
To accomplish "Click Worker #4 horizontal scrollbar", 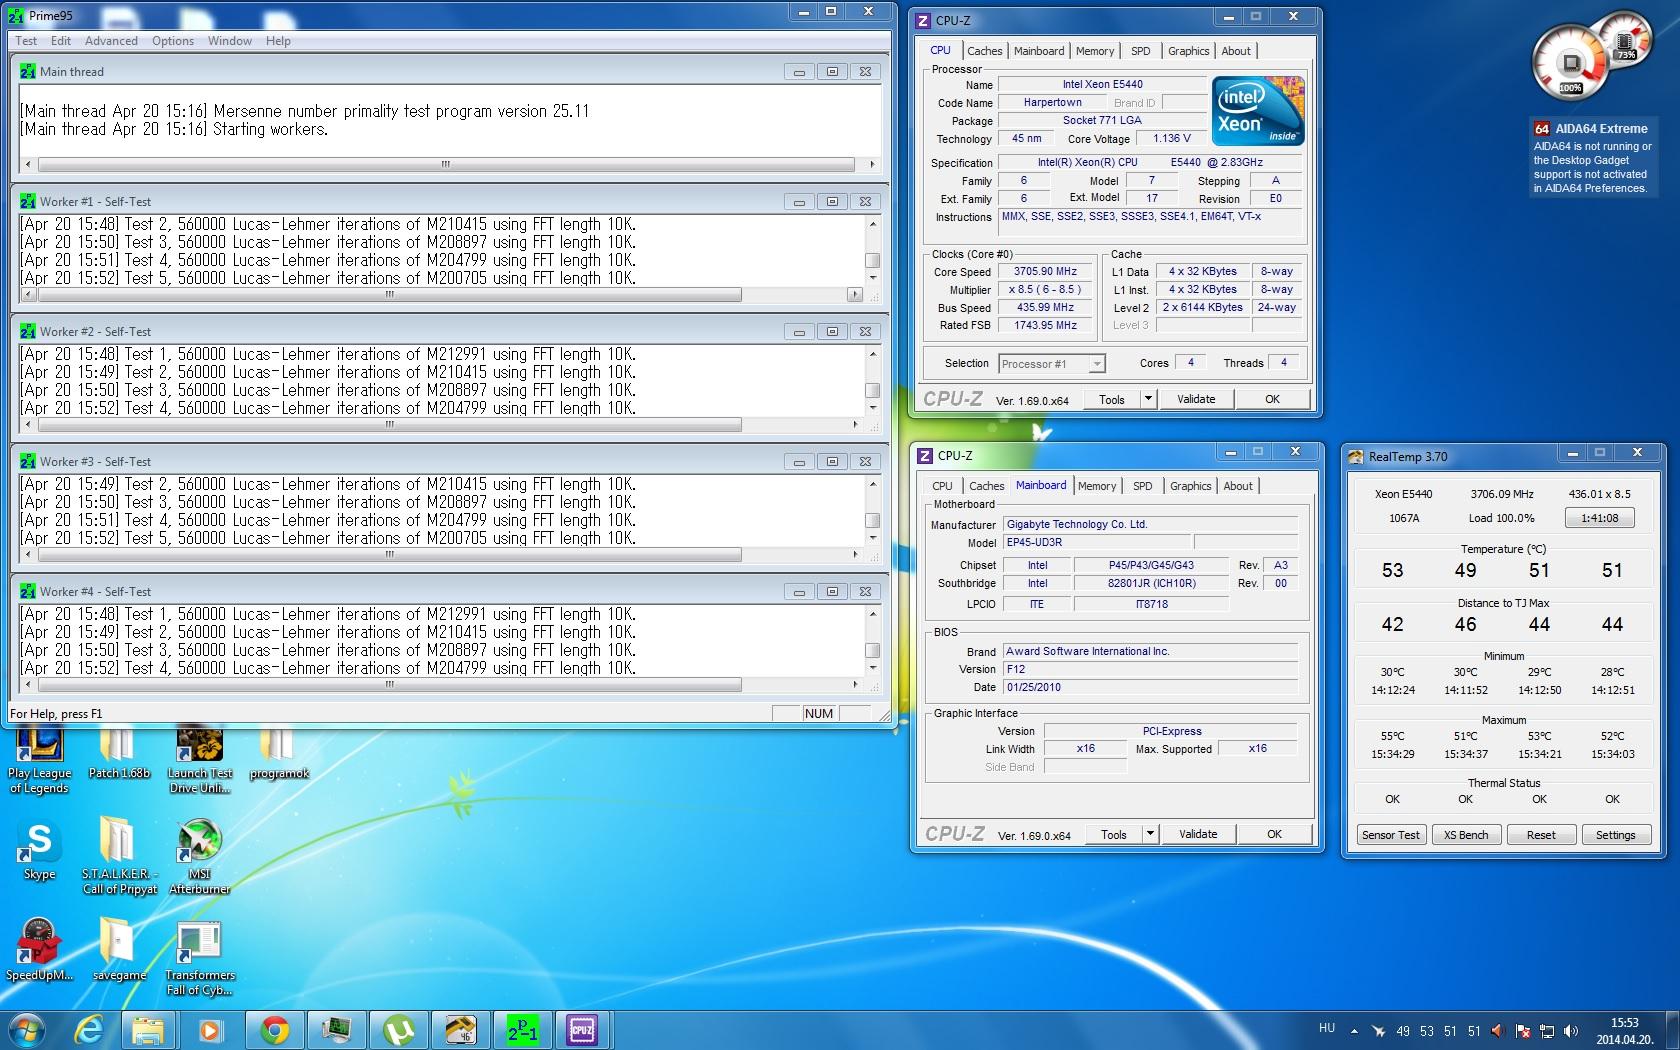I will (x=441, y=685).
